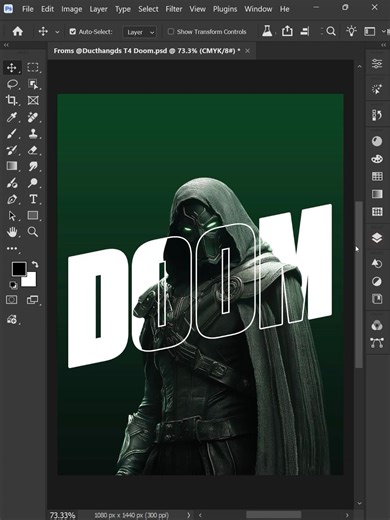Toggle Quick Mask mode
Image resolution: width=390 pixels, height=520 pixels.
point(12,300)
